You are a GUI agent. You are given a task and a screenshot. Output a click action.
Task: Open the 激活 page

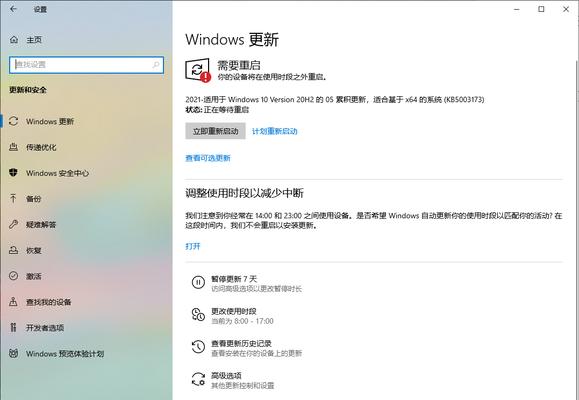[x=86, y=276]
